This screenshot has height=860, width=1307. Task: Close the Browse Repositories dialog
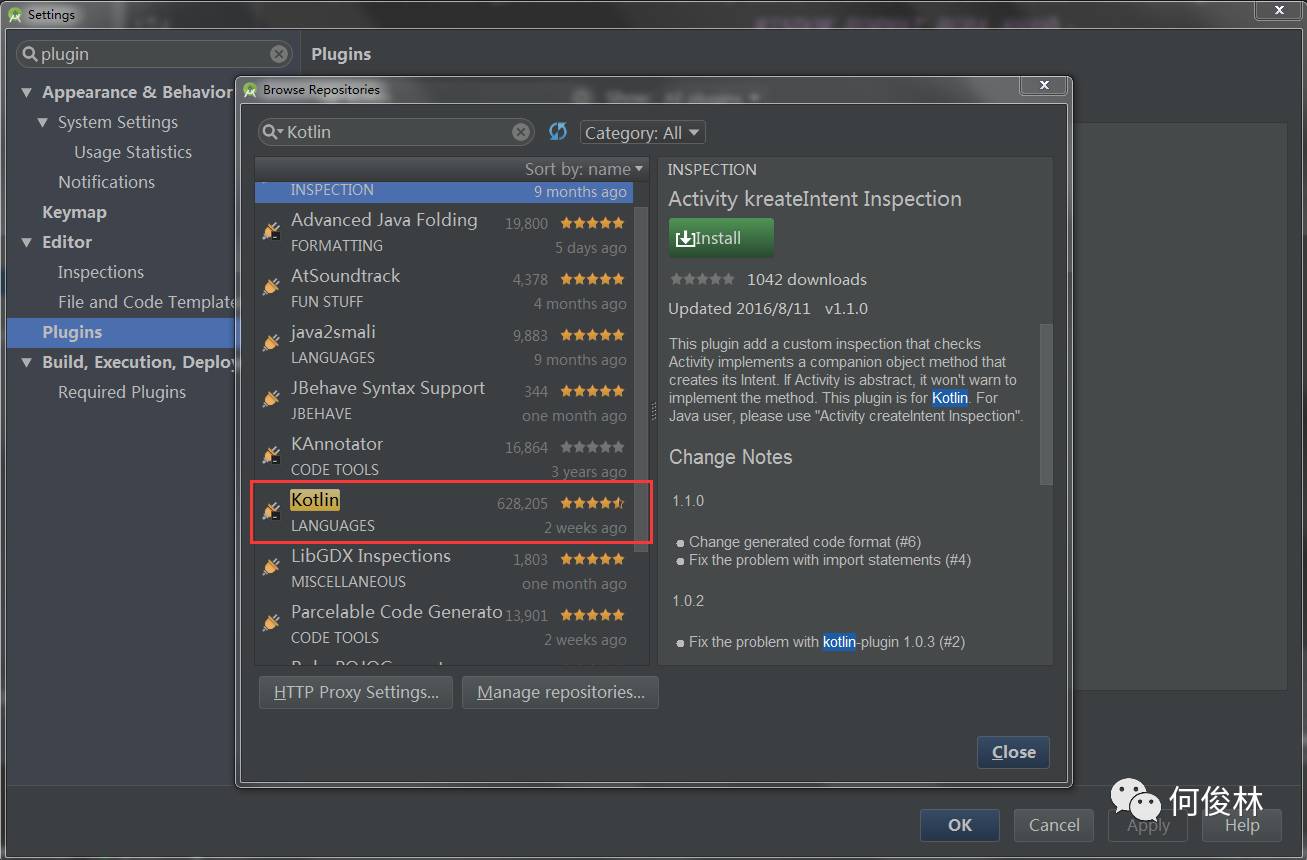point(1013,752)
